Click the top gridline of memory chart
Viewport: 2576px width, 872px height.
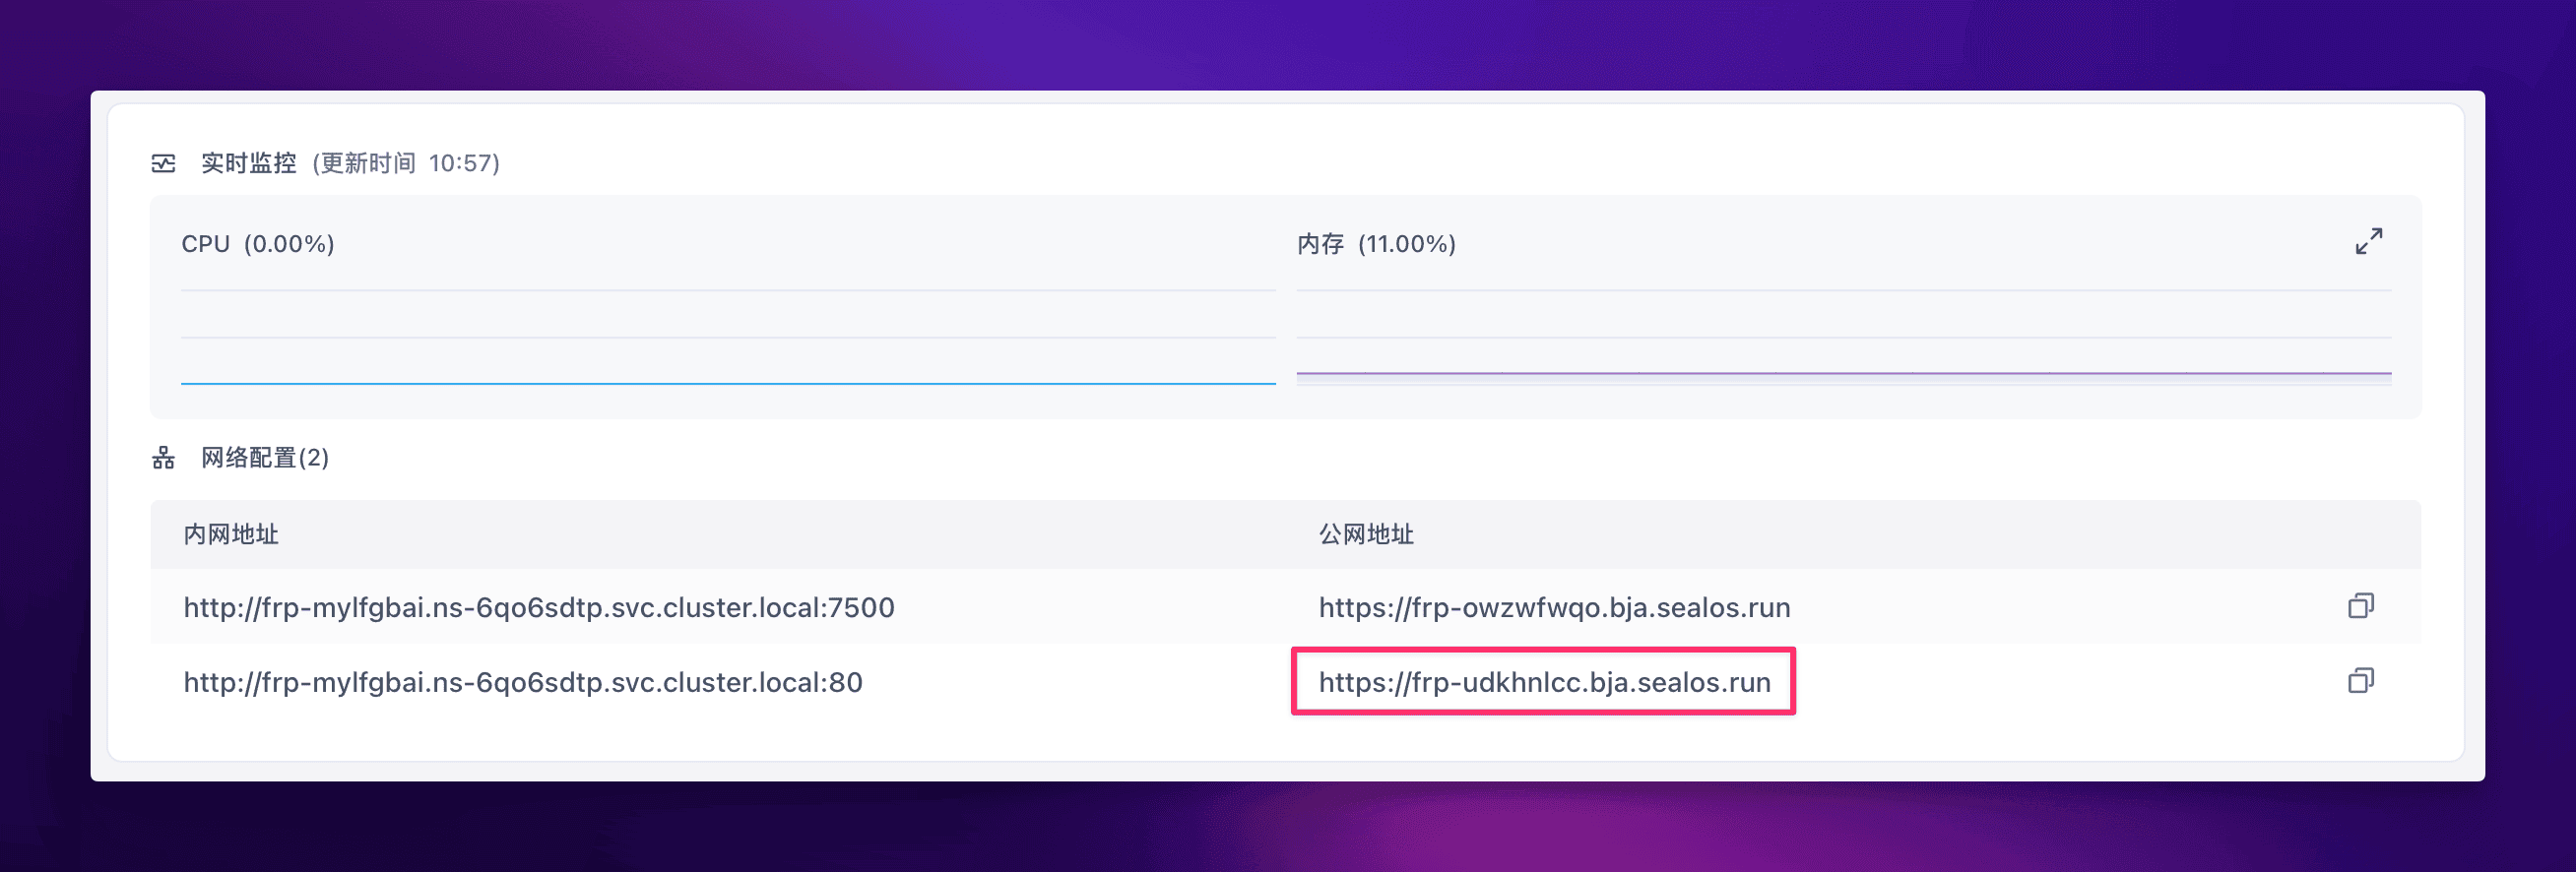click(1843, 291)
